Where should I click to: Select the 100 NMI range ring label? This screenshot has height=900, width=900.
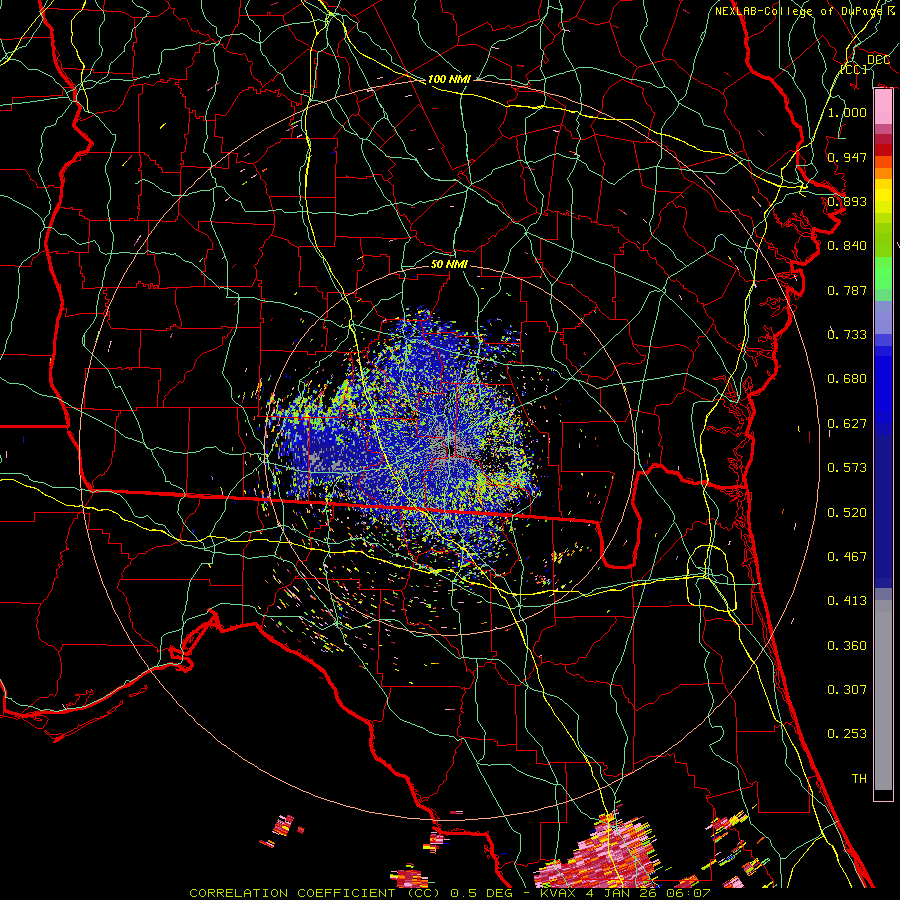point(448,79)
